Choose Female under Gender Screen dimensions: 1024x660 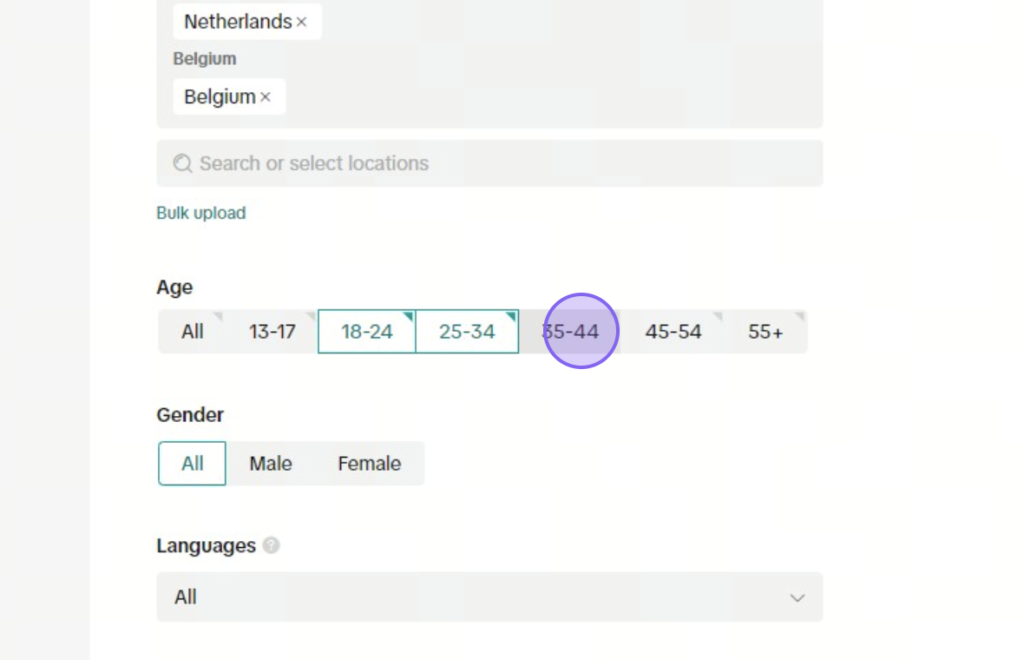tap(369, 464)
